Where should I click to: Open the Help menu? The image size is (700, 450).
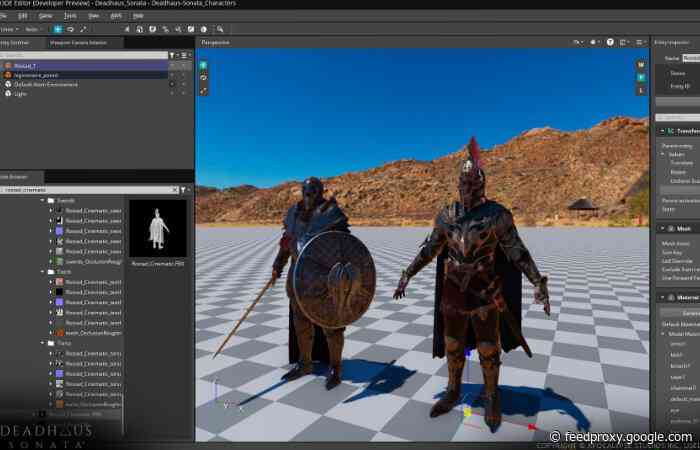(138, 16)
